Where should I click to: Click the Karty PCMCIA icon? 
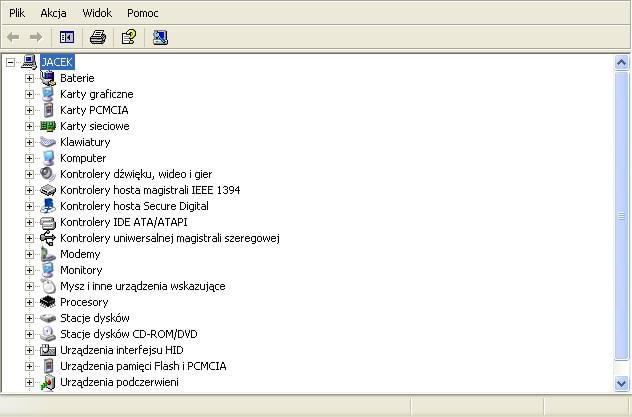coord(48,110)
